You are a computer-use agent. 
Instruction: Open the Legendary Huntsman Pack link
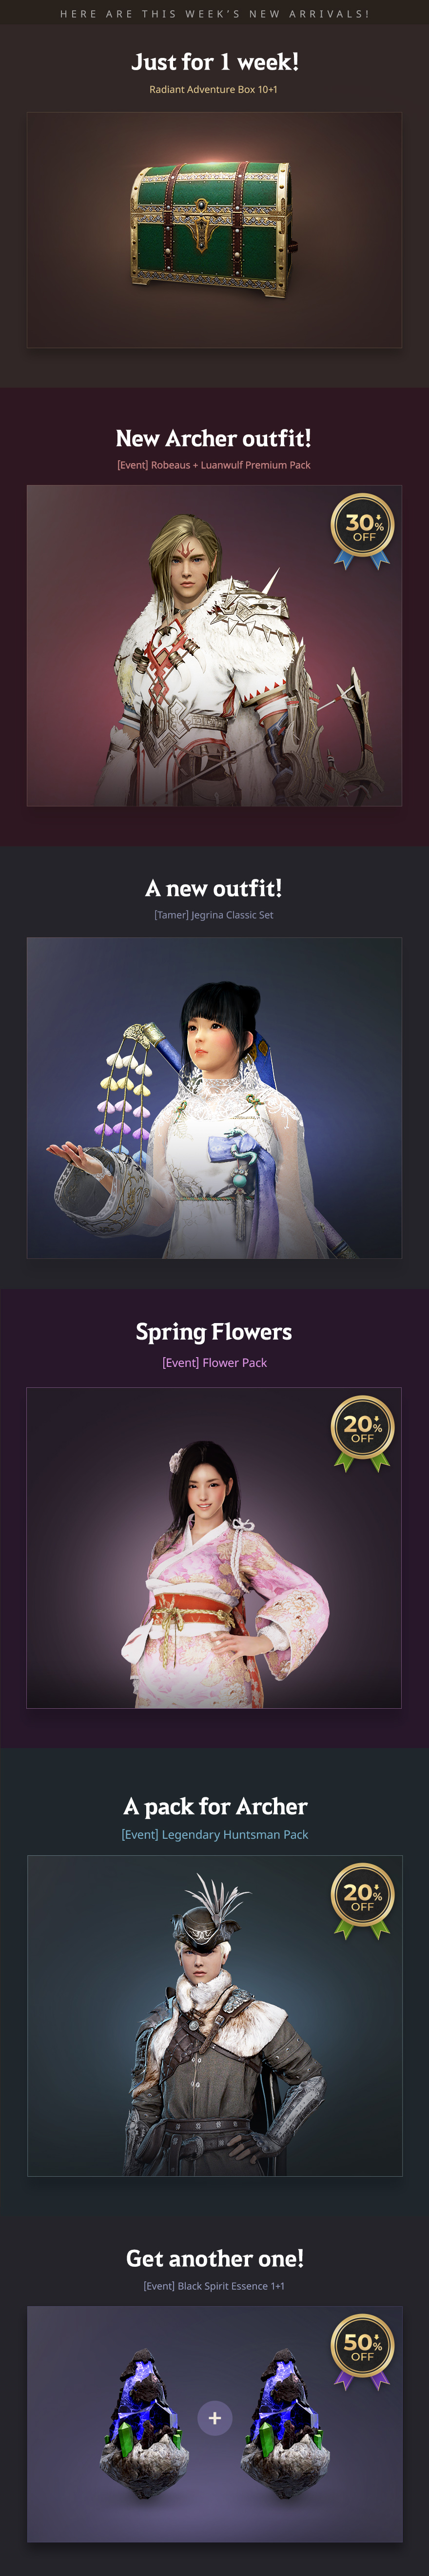(214, 1835)
